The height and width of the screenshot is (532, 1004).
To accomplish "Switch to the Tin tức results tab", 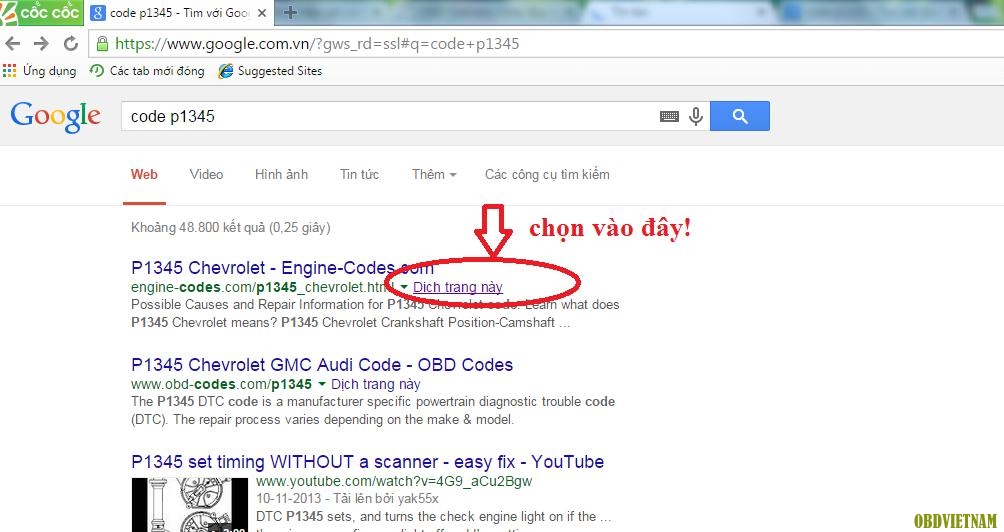I will coord(359,174).
